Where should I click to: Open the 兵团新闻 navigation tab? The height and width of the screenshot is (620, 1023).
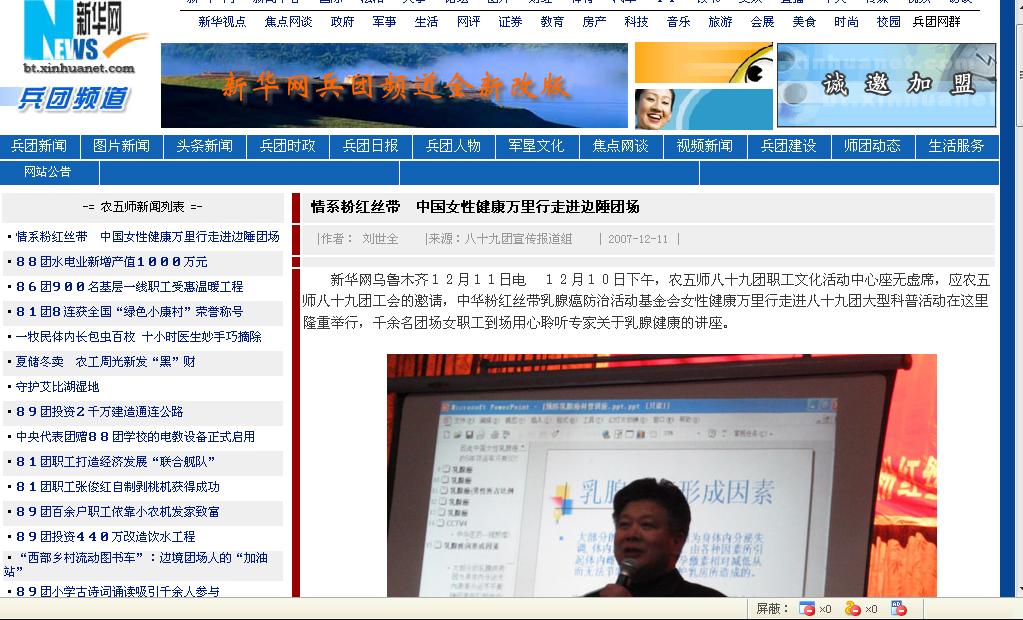tap(39, 146)
